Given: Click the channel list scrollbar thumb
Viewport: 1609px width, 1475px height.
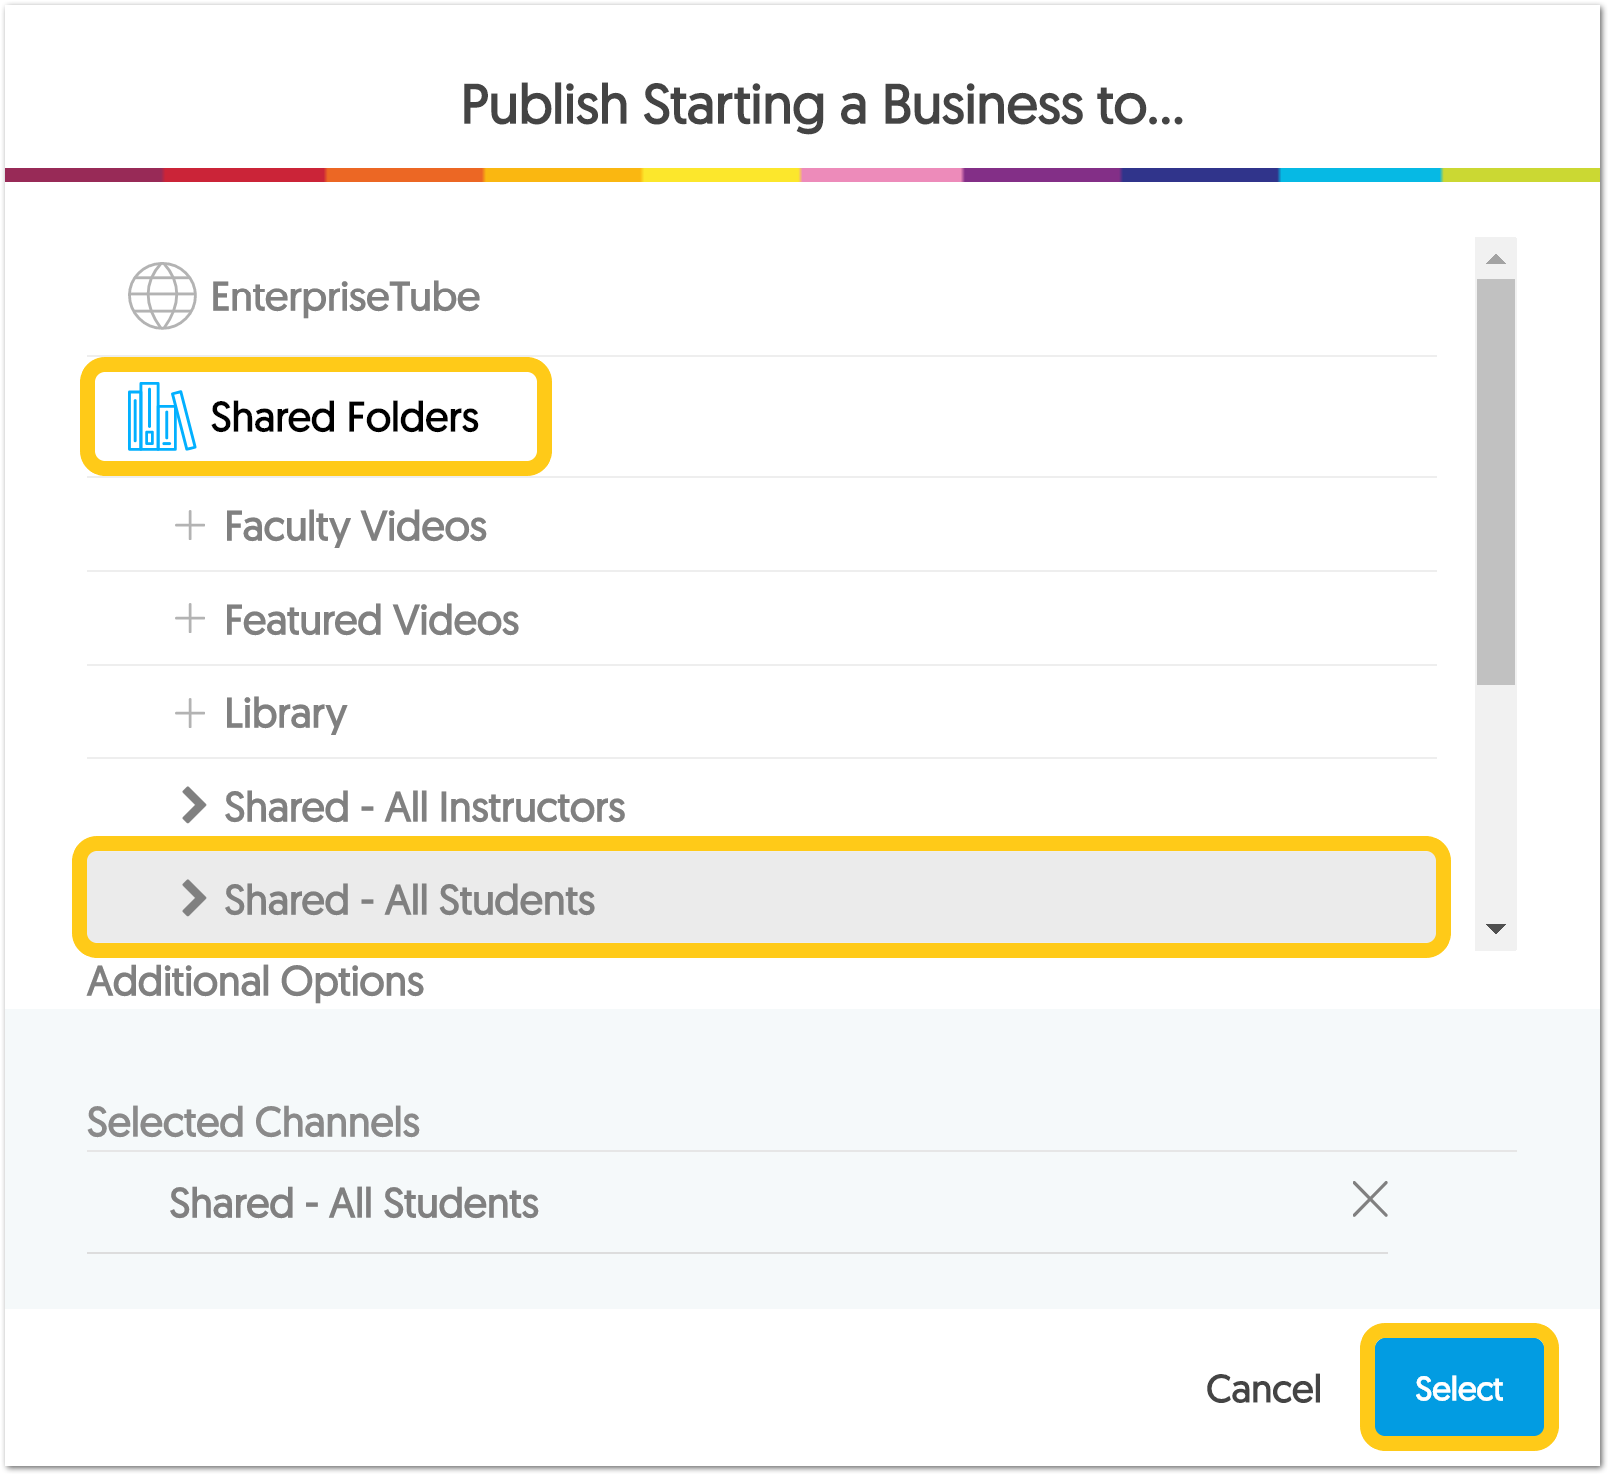Looking at the screenshot, I should 1495,480.
